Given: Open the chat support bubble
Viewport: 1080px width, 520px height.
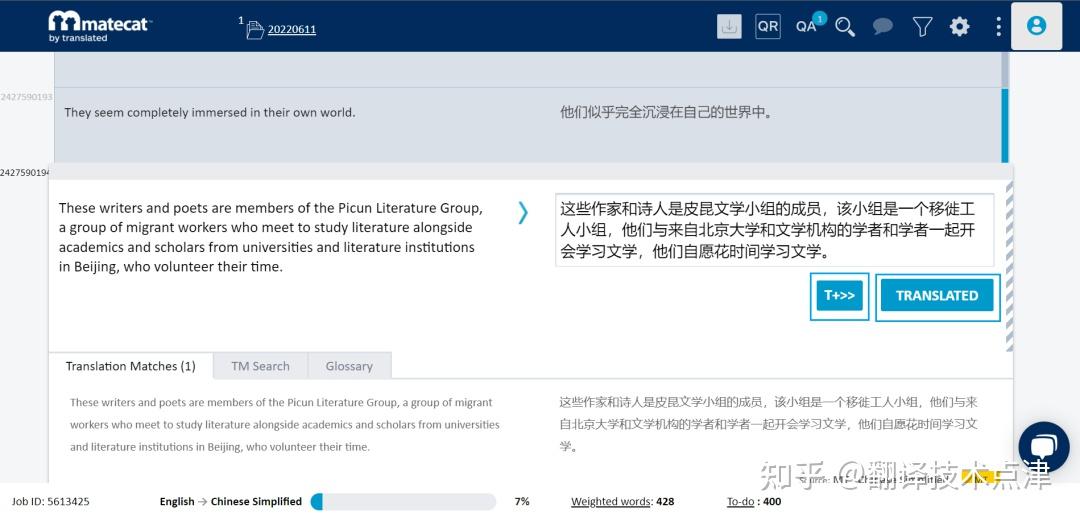Looking at the screenshot, I should [1043, 447].
